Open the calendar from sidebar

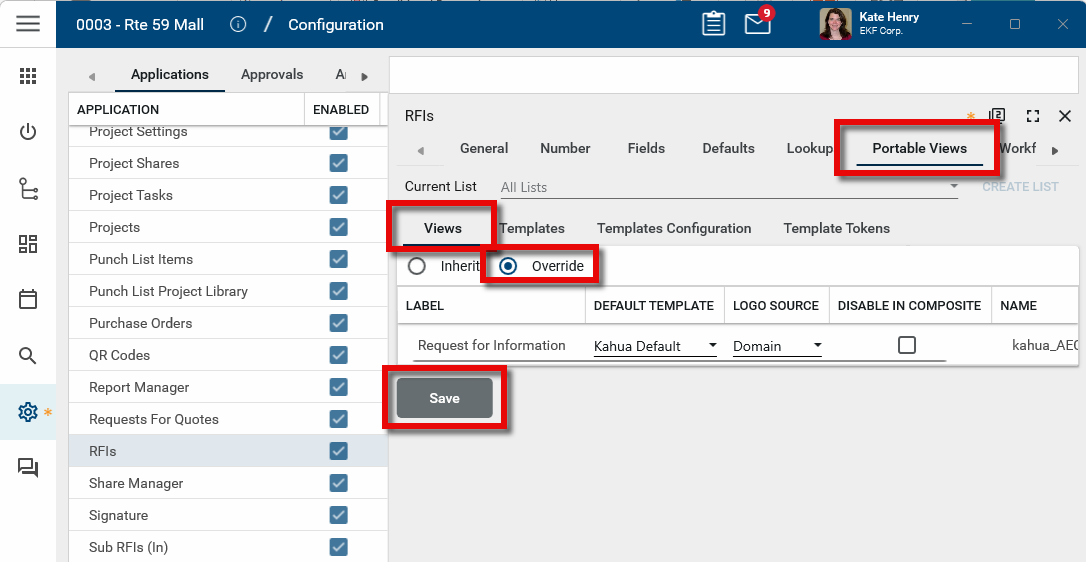tap(28, 299)
